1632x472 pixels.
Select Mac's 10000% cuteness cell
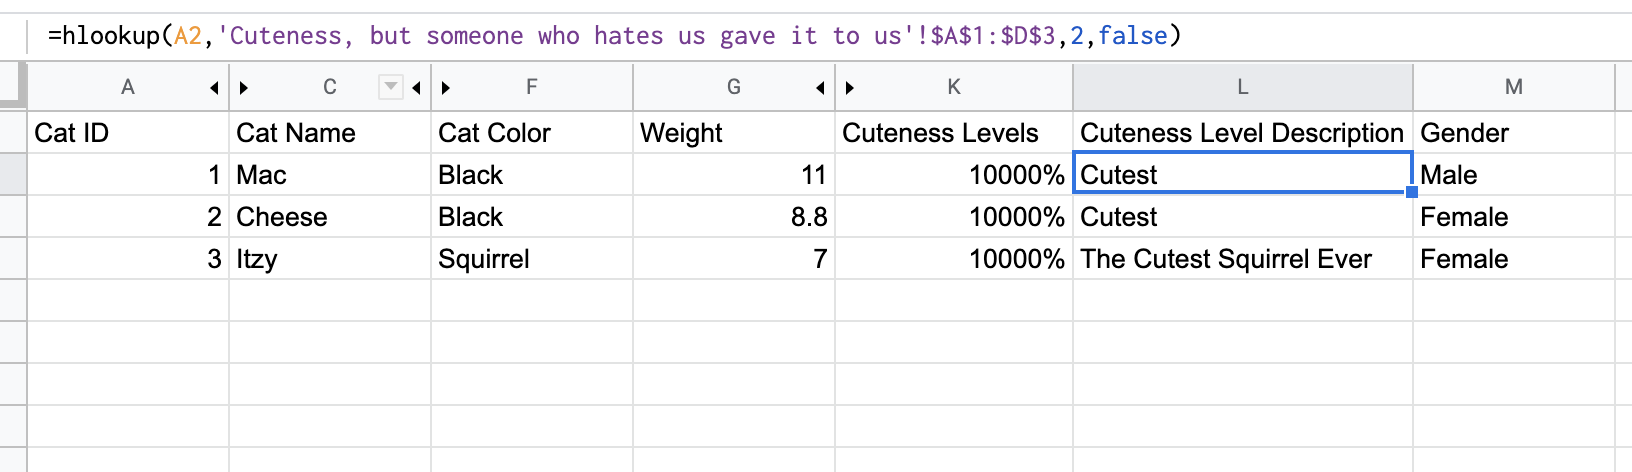954,174
